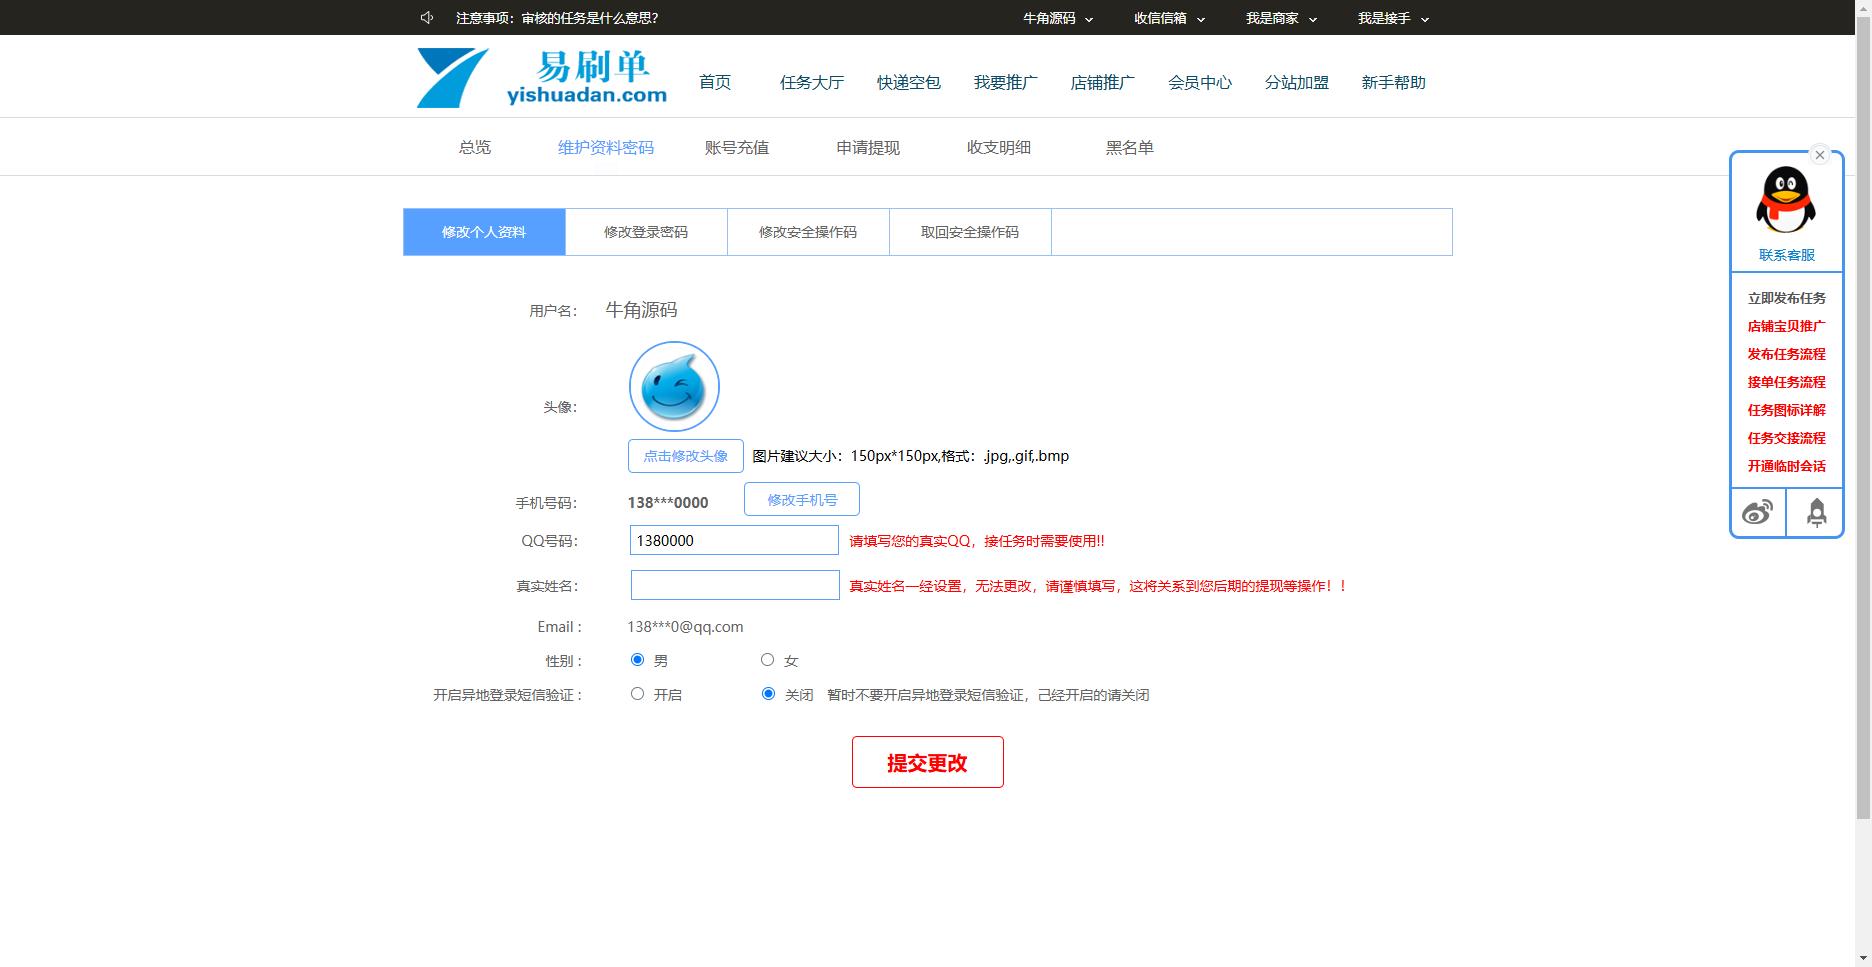Expand the 我是接手 dropdown
This screenshot has width=1872, height=967.
(x=1393, y=18)
